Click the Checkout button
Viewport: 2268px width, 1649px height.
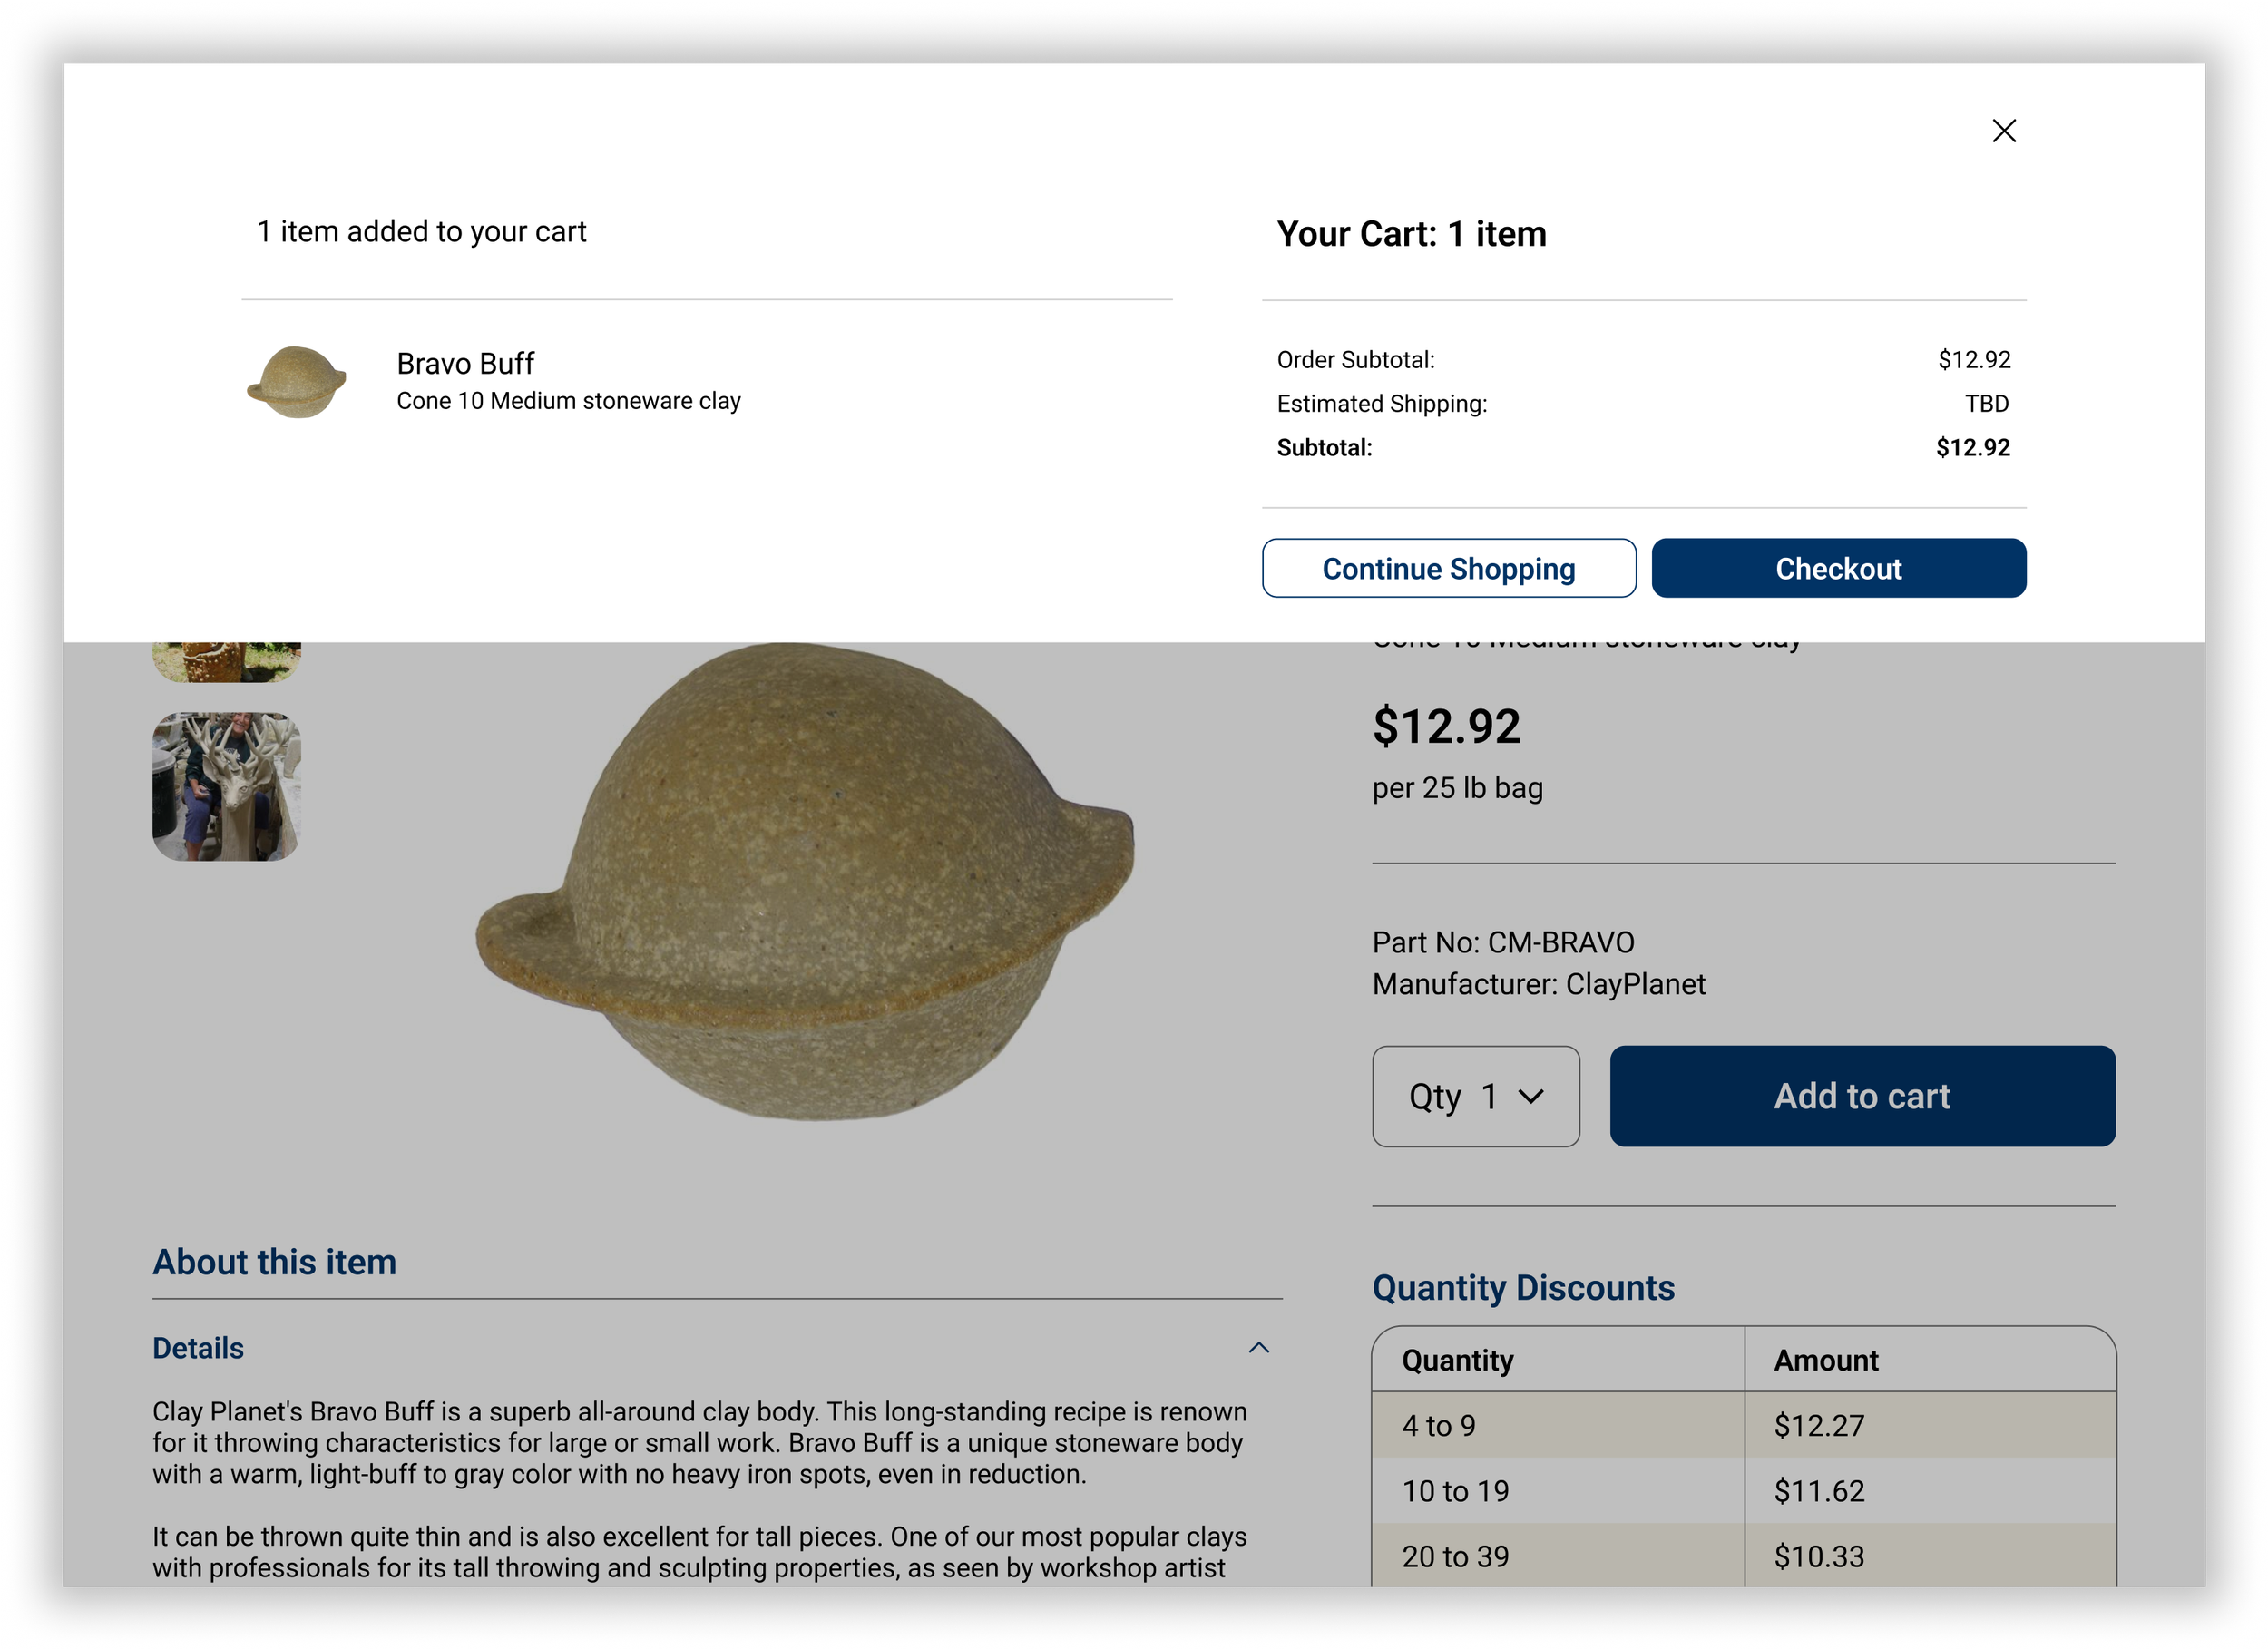1838,568
